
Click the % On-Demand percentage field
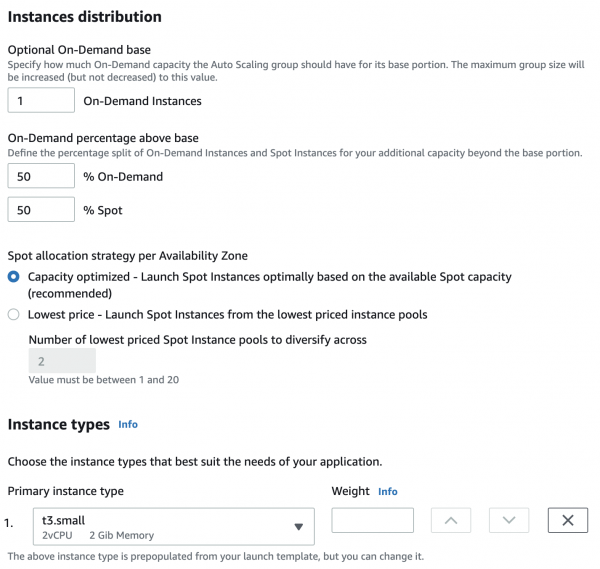point(41,176)
